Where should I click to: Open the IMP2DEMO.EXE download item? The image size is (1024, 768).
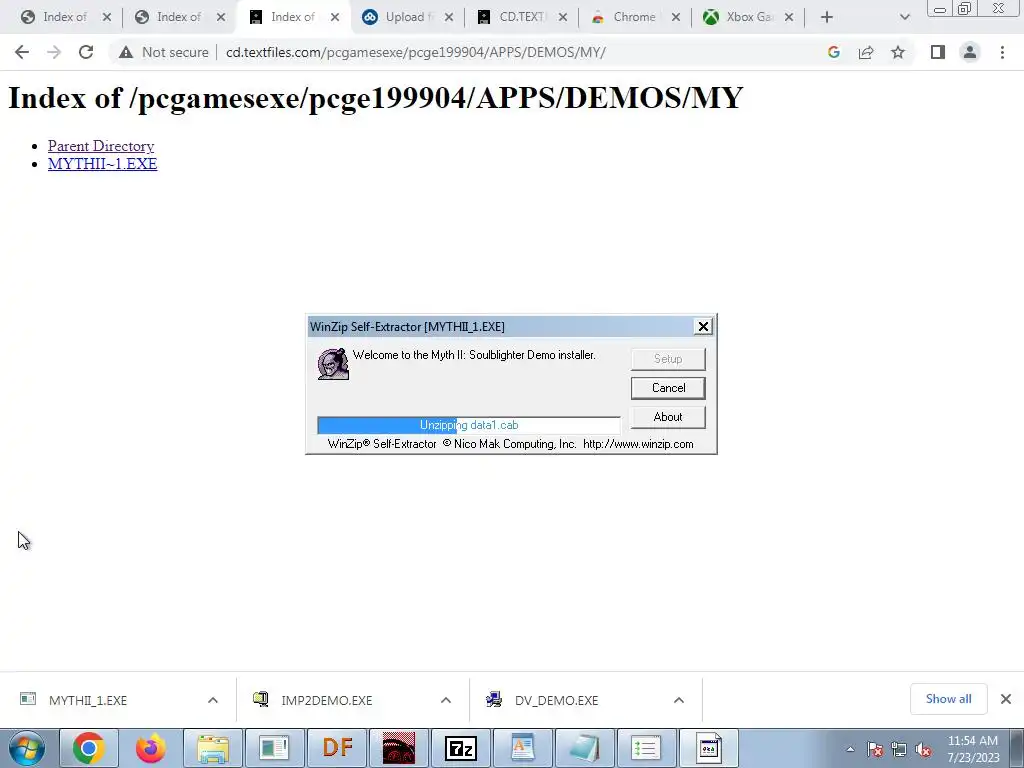pyautogui.click(x=327, y=700)
